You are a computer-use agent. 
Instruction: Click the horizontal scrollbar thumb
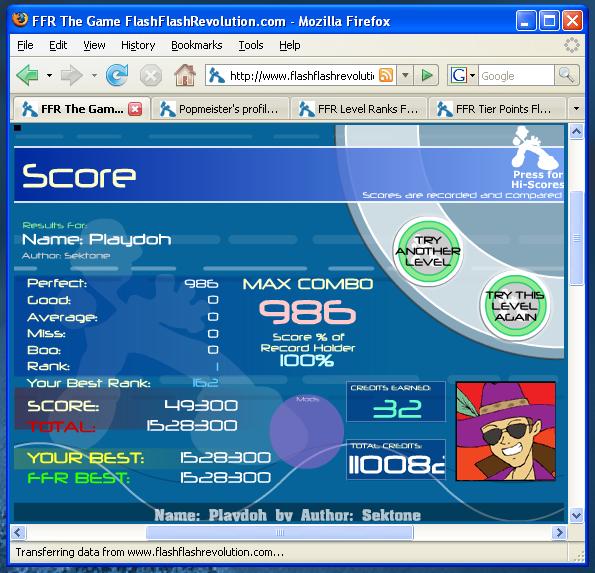pos(280,532)
